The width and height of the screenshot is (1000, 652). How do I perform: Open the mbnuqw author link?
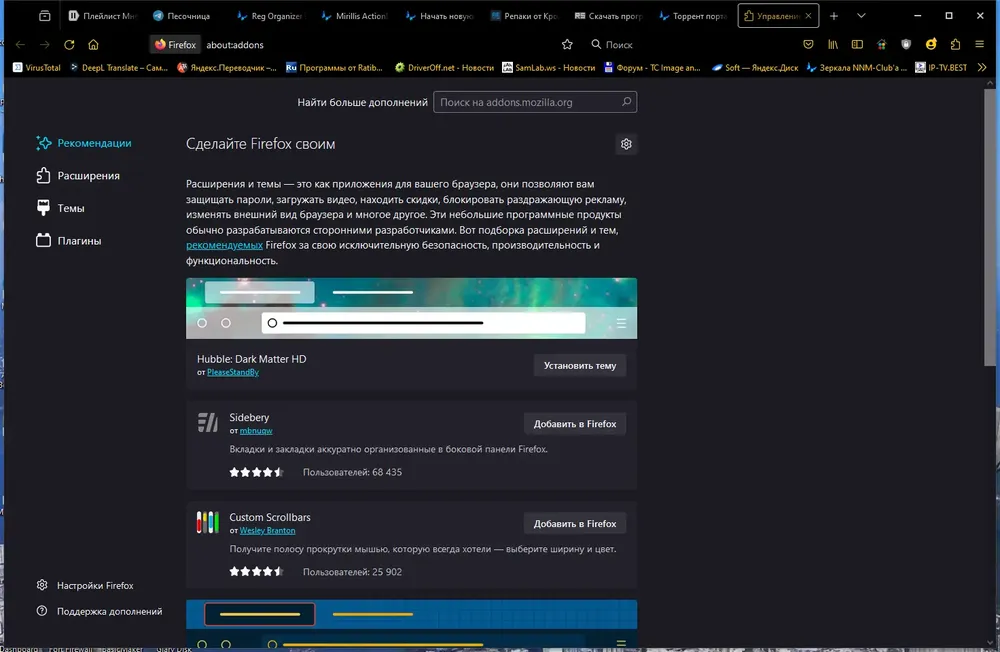pyautogui.click(x=256, y=431)
